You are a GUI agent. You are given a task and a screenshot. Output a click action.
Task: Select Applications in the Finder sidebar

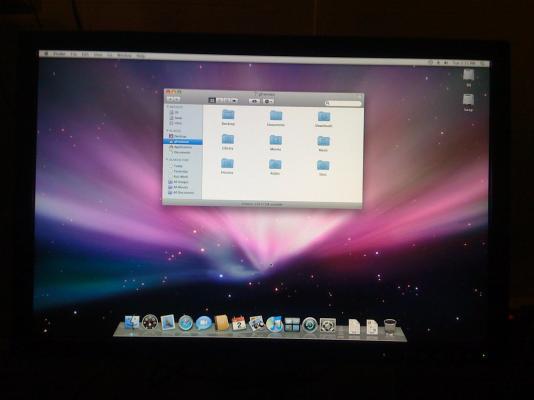(183, 147)
